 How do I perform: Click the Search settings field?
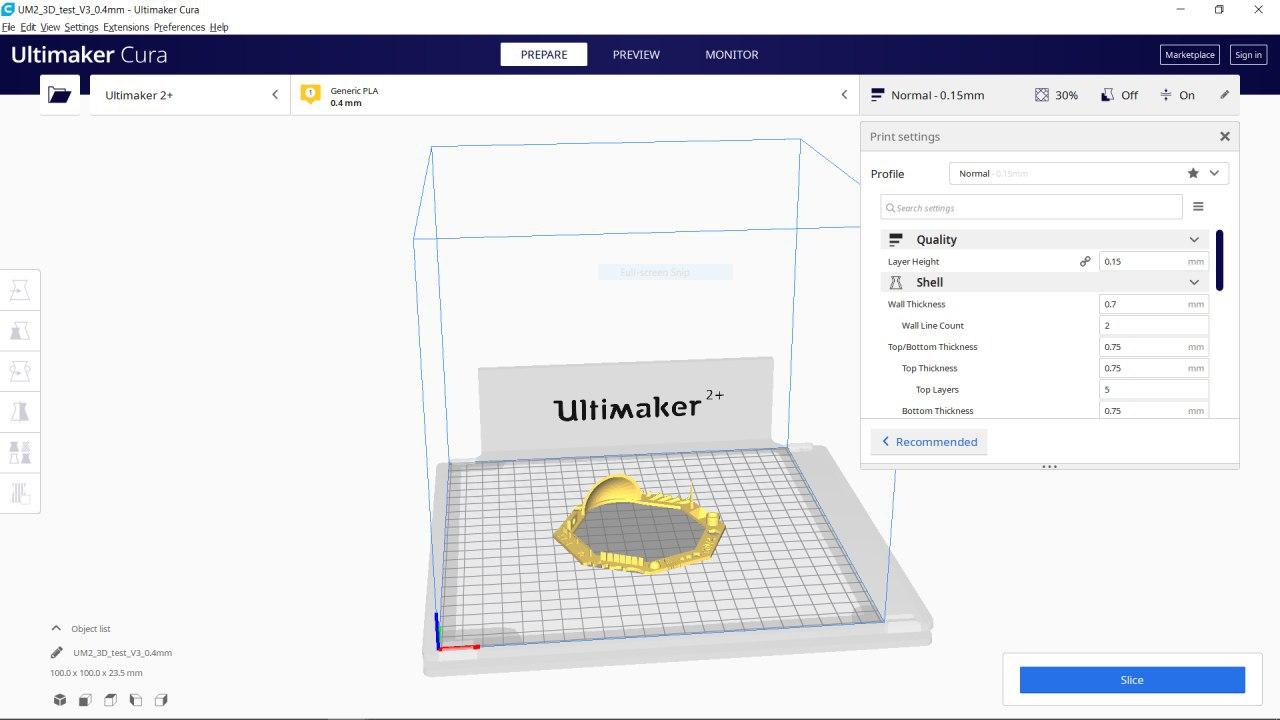pos(1031,207)
